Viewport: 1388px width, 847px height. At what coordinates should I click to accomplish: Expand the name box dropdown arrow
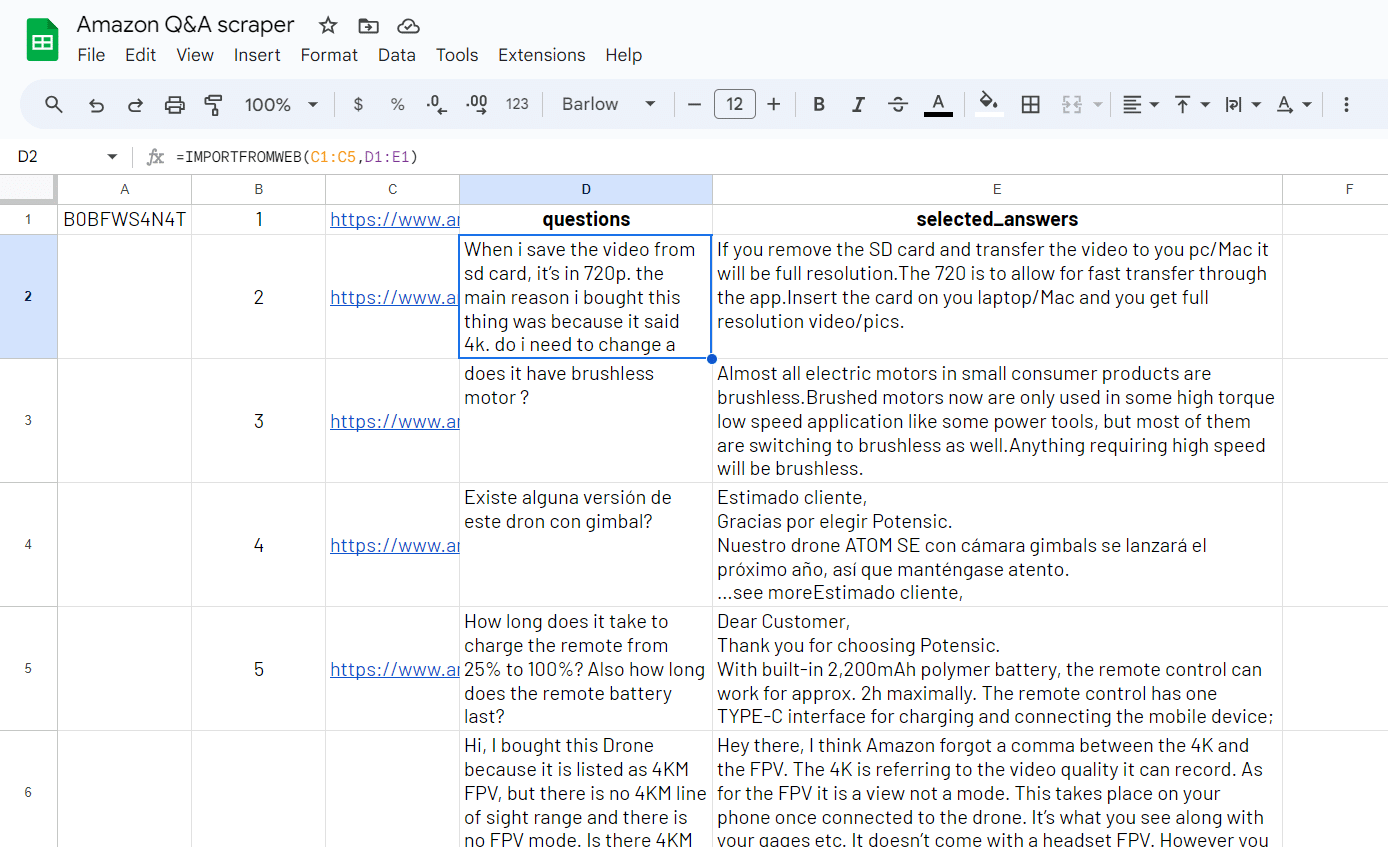112,157
